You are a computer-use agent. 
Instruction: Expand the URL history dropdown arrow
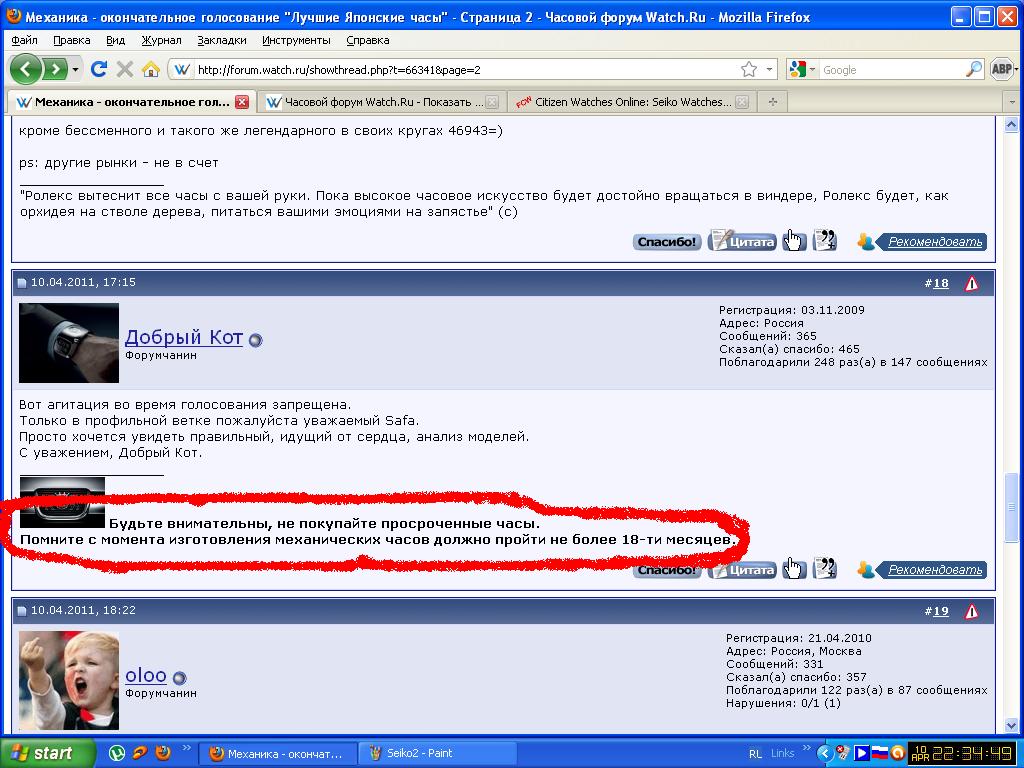[x=770, y=69]
